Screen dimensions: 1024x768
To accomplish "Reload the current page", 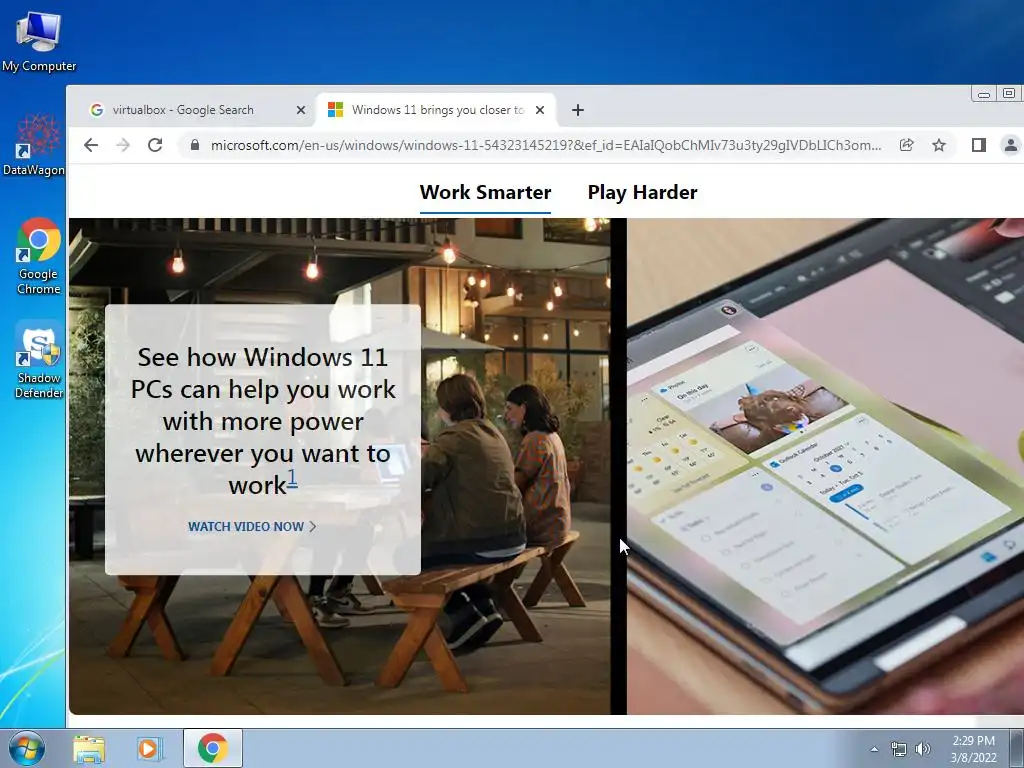I will click(155, 145).
